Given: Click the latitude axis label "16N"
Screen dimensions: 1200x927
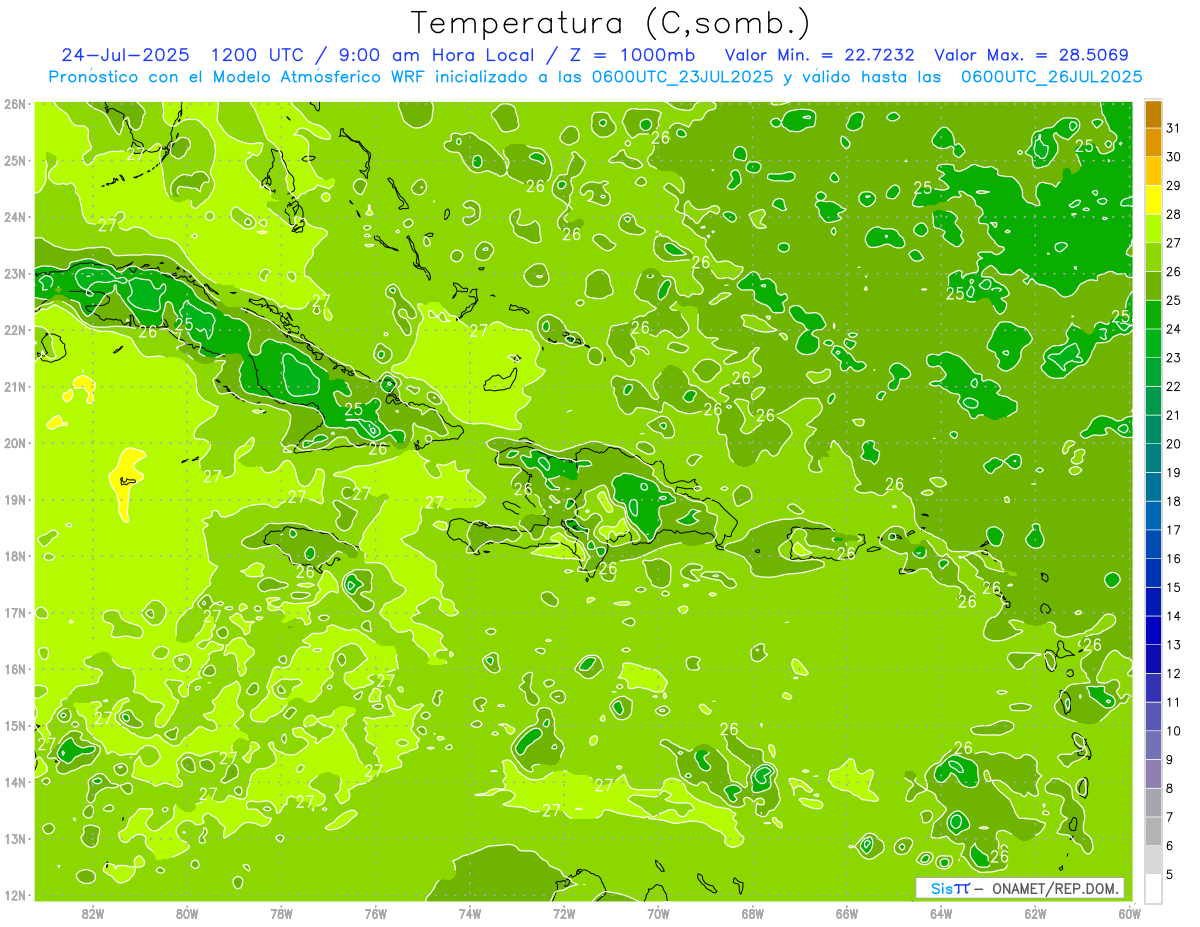Looking at the screenshot, I should [x=14, y=669].
